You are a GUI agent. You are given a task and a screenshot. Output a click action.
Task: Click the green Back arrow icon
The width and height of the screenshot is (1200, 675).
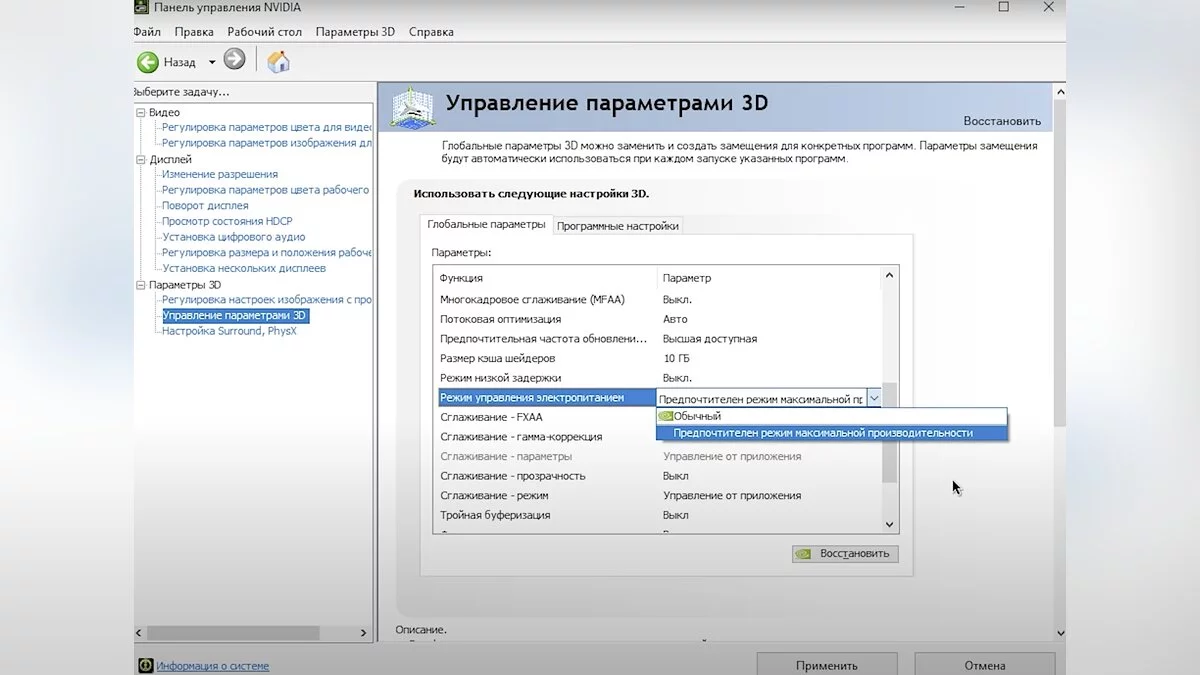pyautogui.click(x=148, y=62)
